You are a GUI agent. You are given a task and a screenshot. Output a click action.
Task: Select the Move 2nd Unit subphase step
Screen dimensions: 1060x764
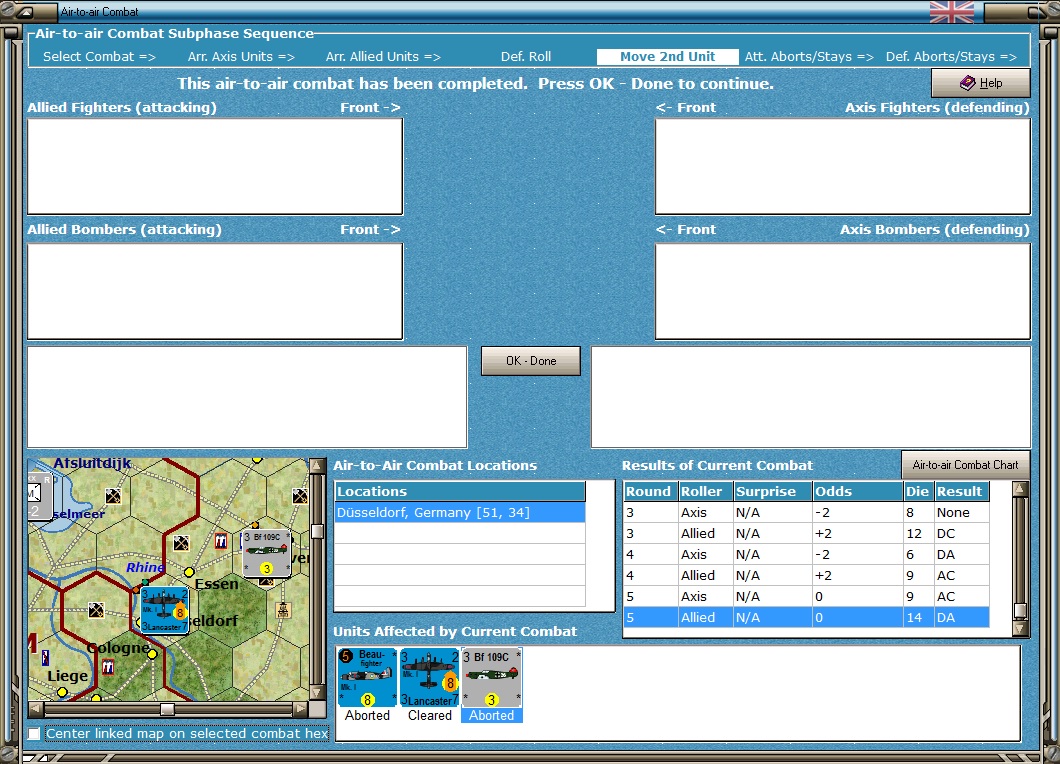[x=667, y=57]
